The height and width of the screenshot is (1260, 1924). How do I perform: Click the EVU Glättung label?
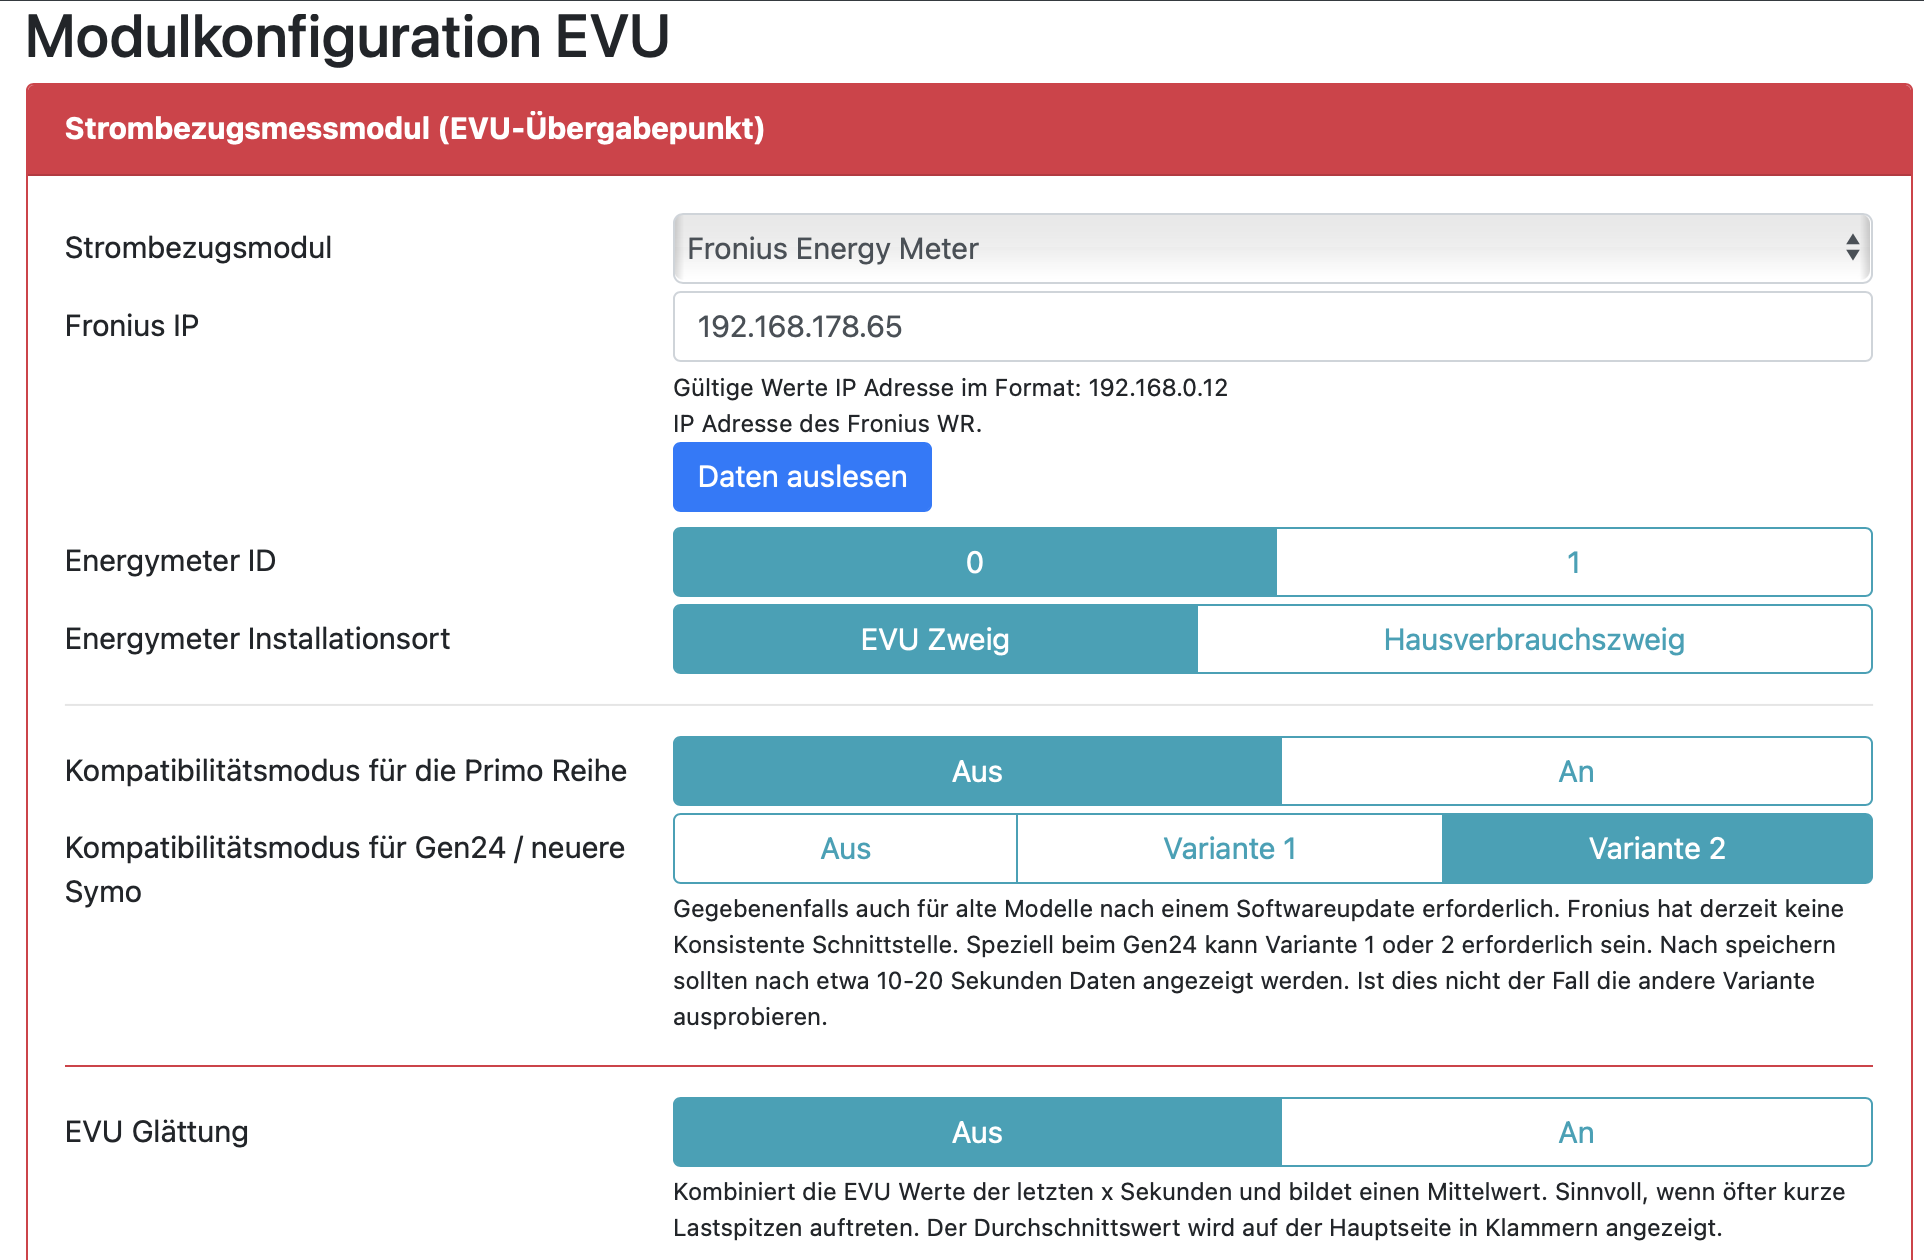[x=156, y=1132]
